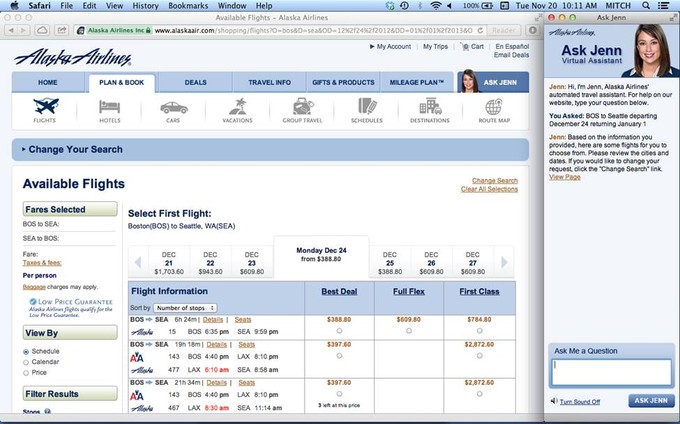Choose Dec 27 $609.80 date
This screenshot has height=424, width=680.
tap(473, 263)
